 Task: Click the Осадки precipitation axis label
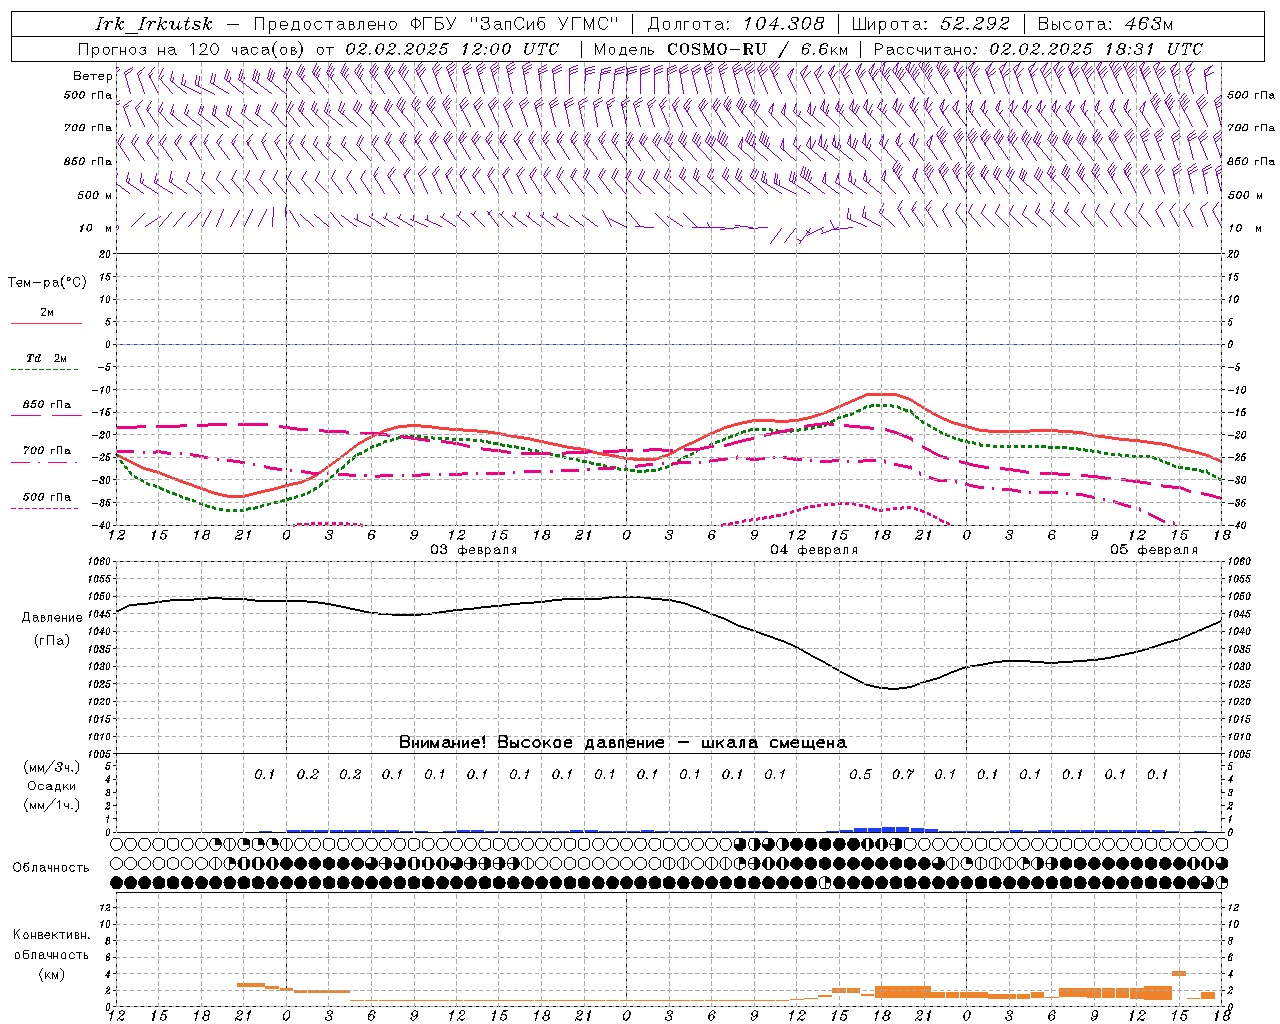pyautogui.click(x=52, y=786)
